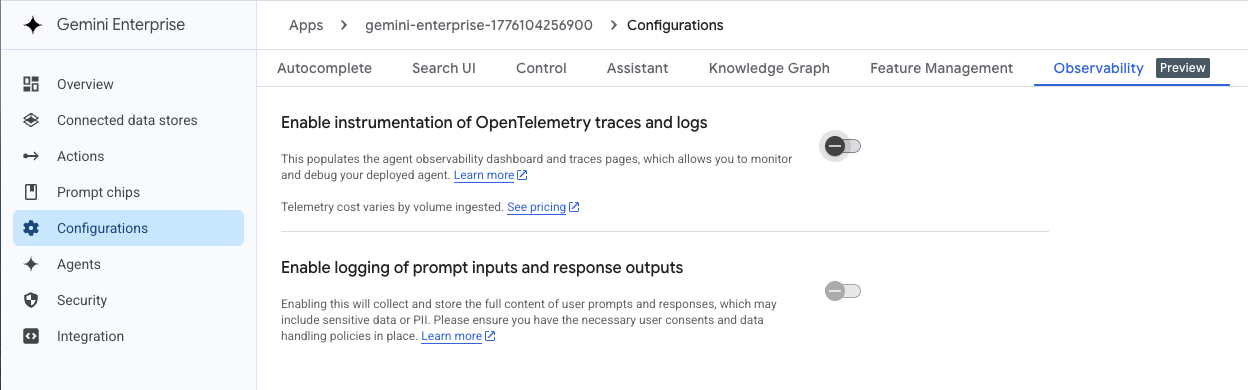Image resolution: width=1248 pixels, height=390 pixels.
Task: Click the Configurations breadcrumb
Action: [675, 25]
